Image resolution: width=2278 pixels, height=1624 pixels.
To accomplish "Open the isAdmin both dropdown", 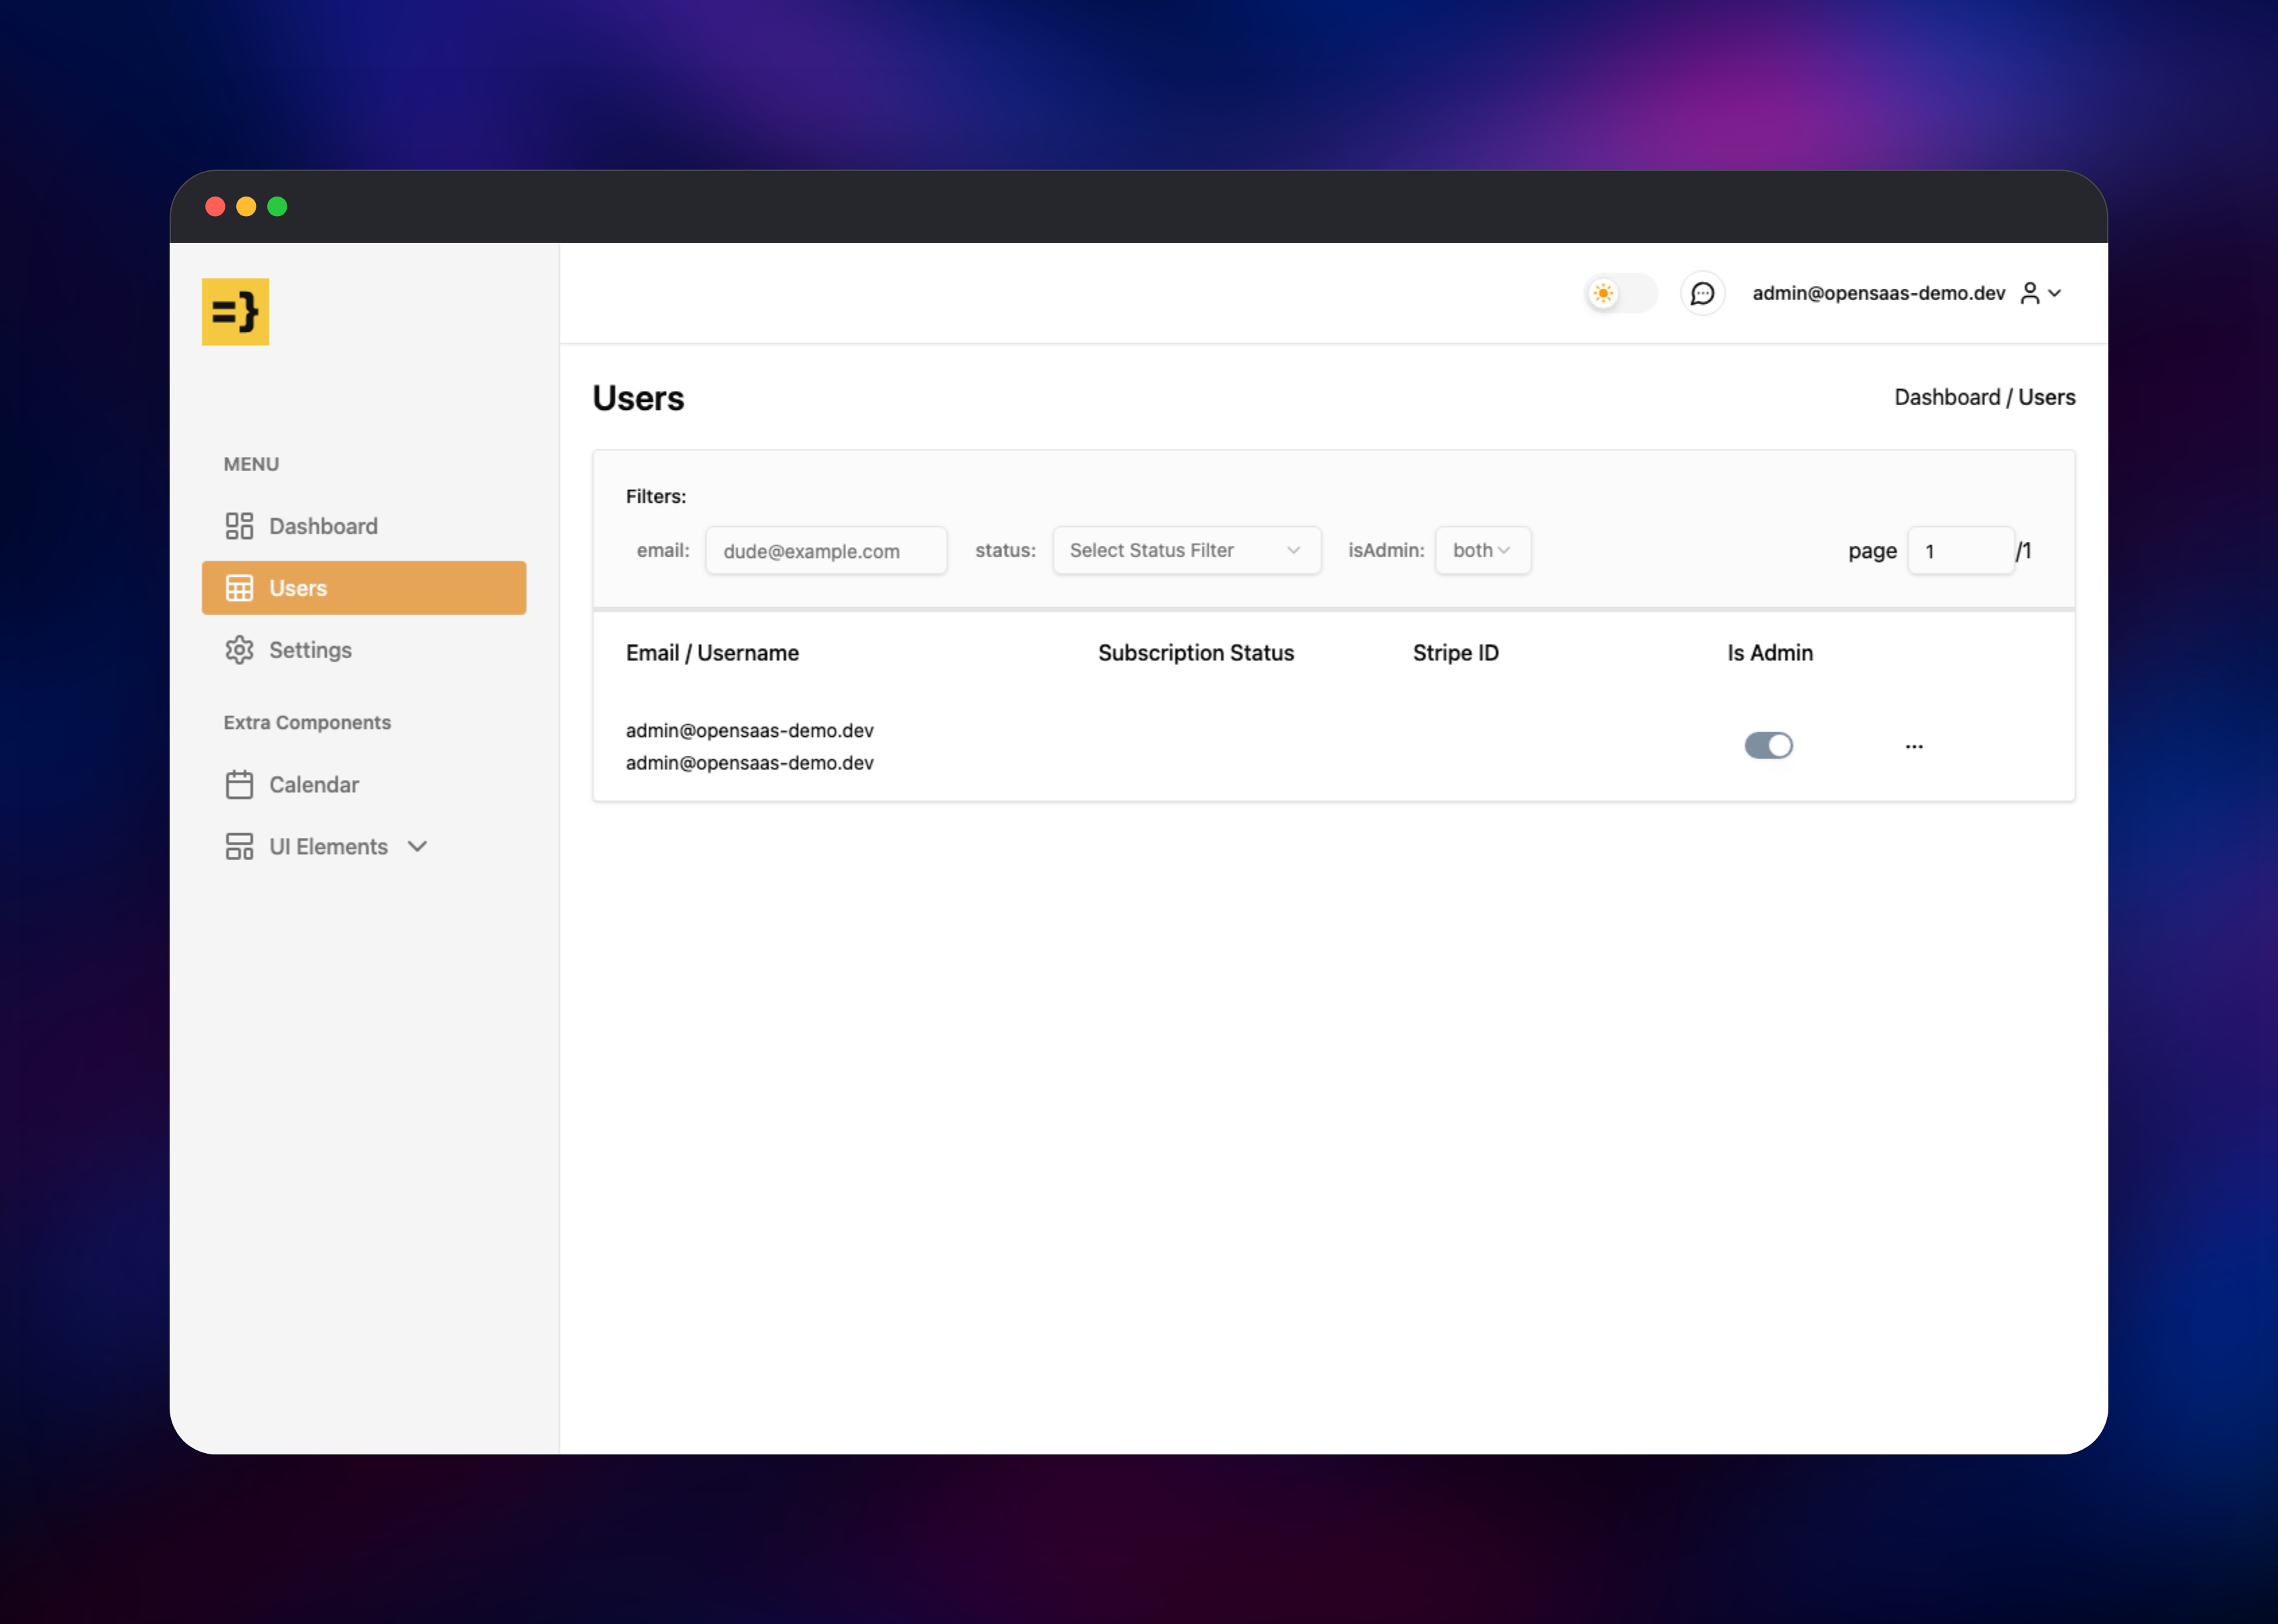I will [1482, 550].
